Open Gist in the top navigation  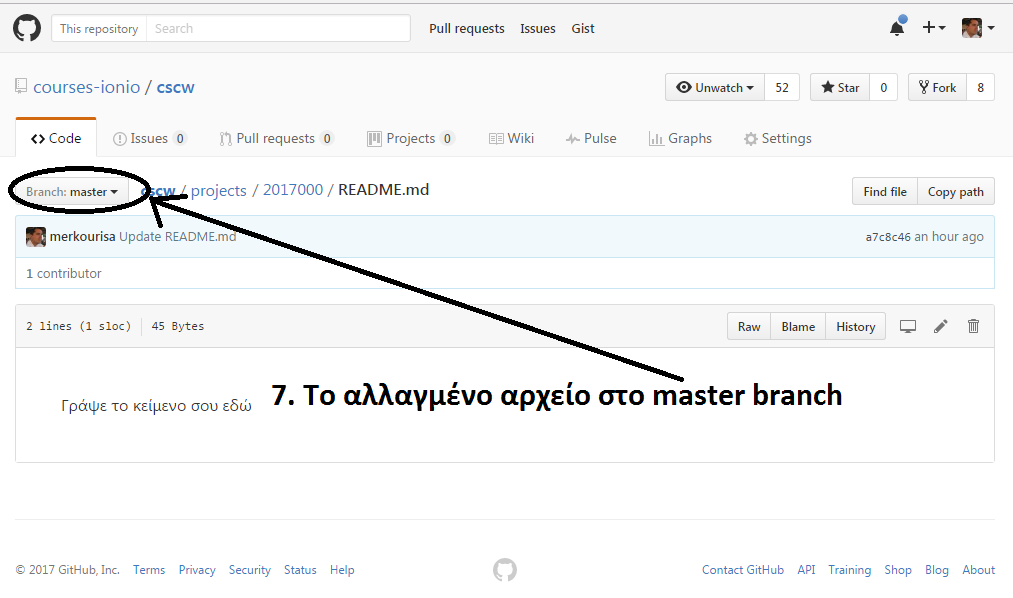click(x=583, y=28)
